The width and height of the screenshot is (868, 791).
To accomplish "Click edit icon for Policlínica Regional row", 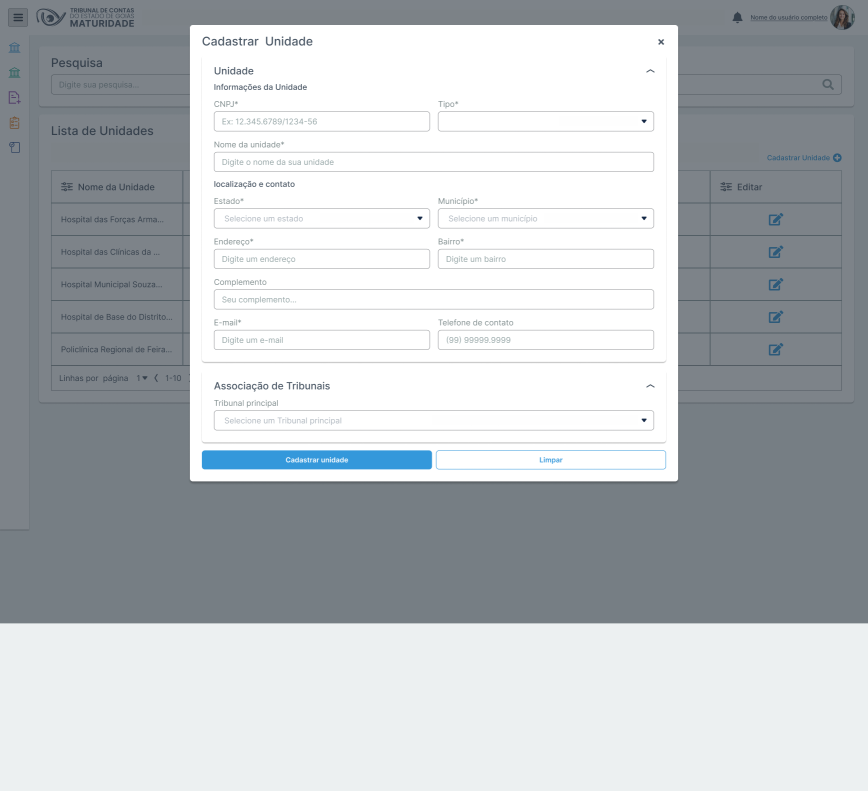I will [x=775, y=349].
